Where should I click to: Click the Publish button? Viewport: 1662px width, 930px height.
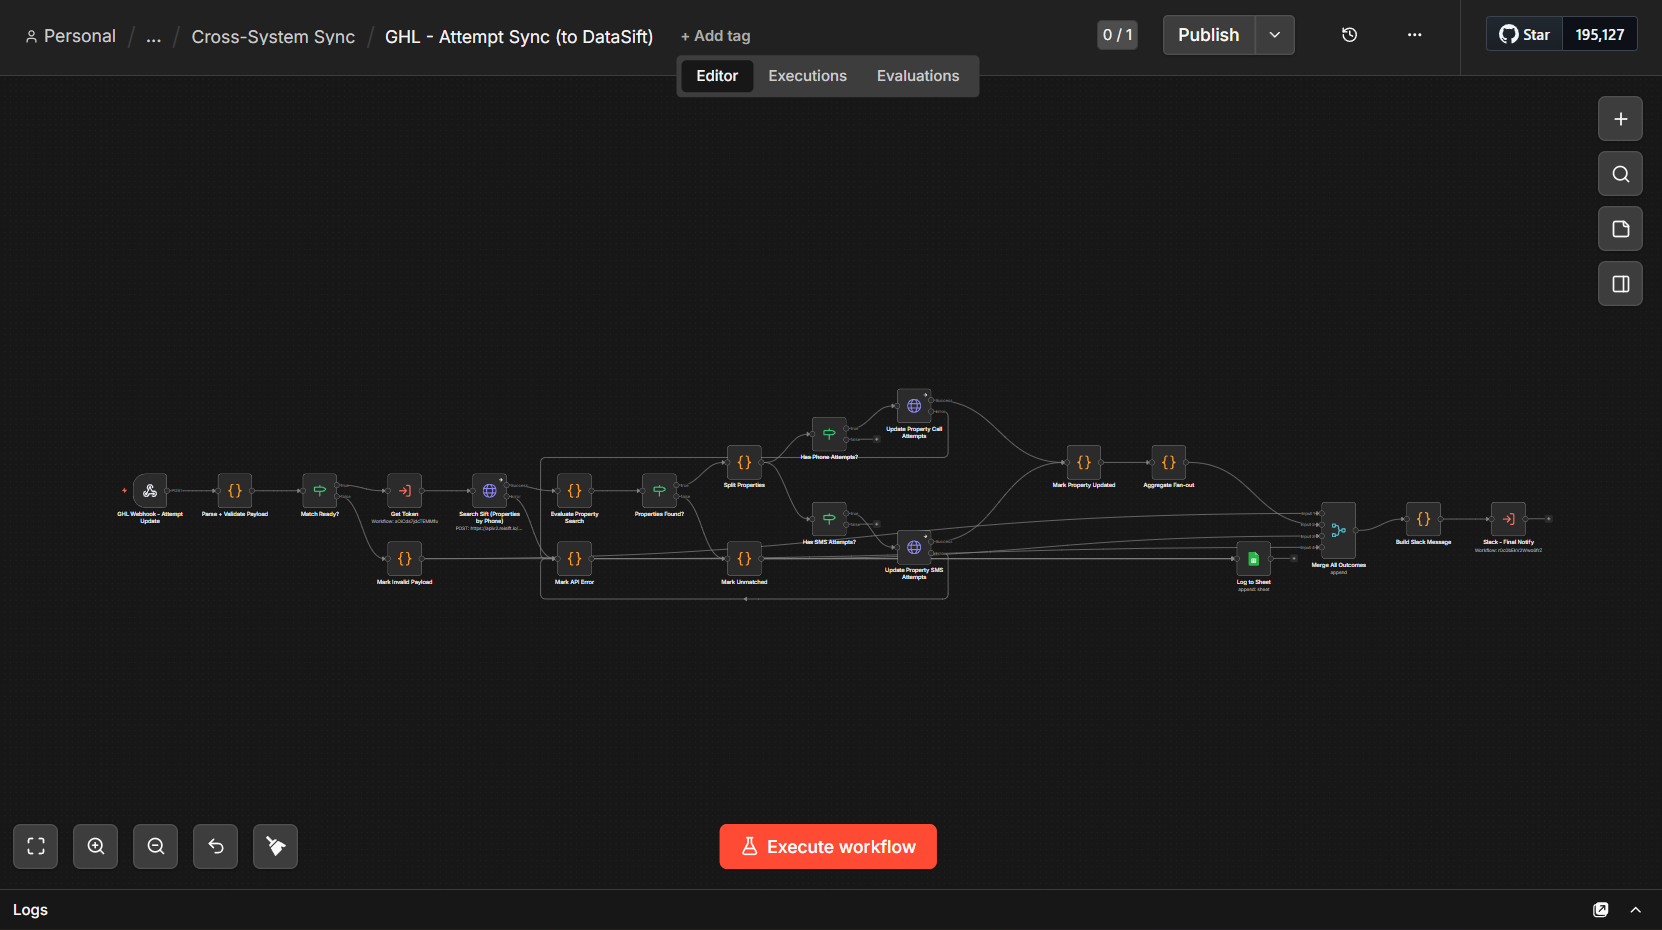click(x=1209, y=35)
